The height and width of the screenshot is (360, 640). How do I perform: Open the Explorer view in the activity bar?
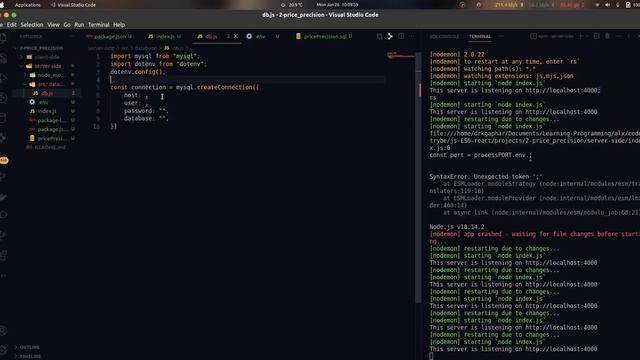[3, 39]
